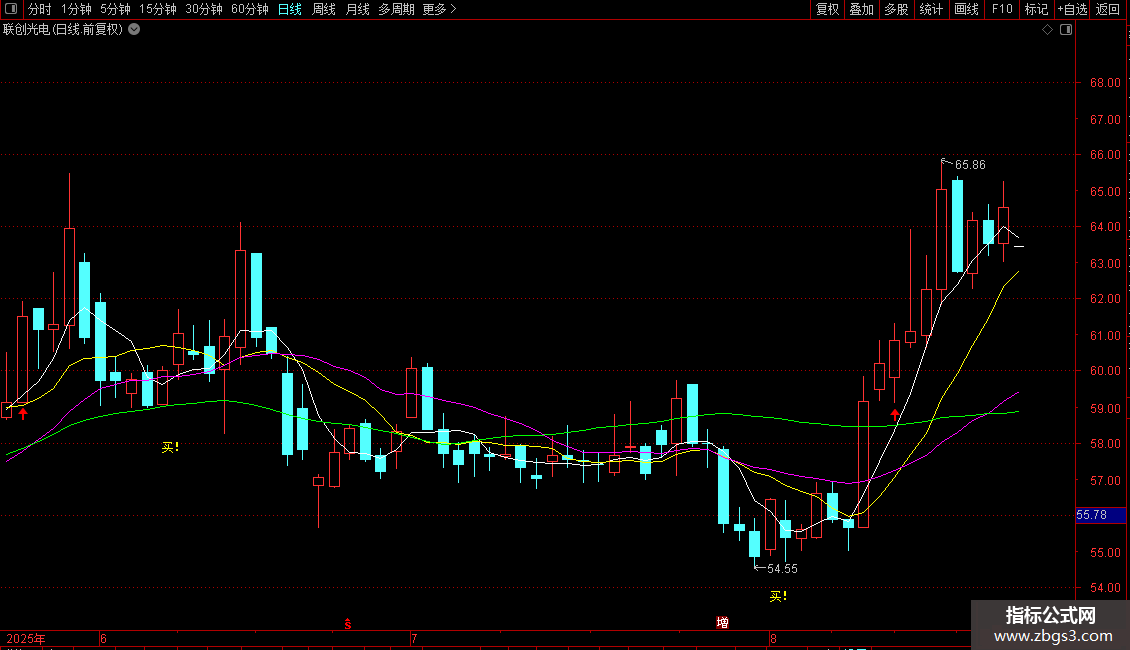Click the 叠加 overlay button

[861, 9]
